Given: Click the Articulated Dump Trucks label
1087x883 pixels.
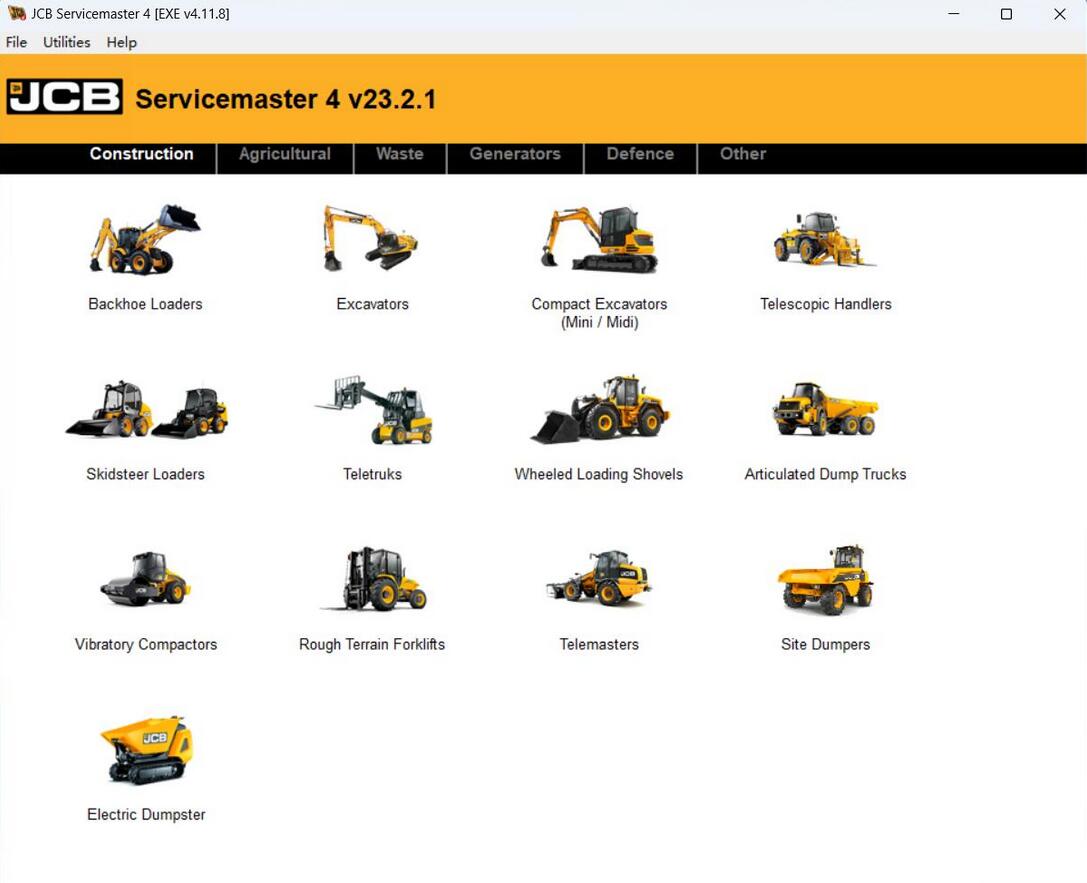Looking at the screenshot, I should point(826,475).
